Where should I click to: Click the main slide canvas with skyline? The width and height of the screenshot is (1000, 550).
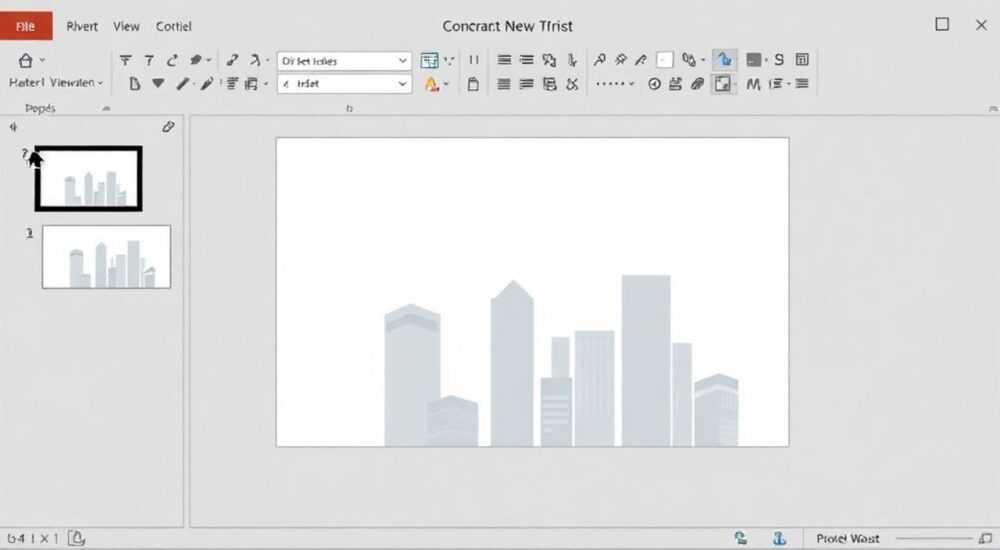coord(533,292)
